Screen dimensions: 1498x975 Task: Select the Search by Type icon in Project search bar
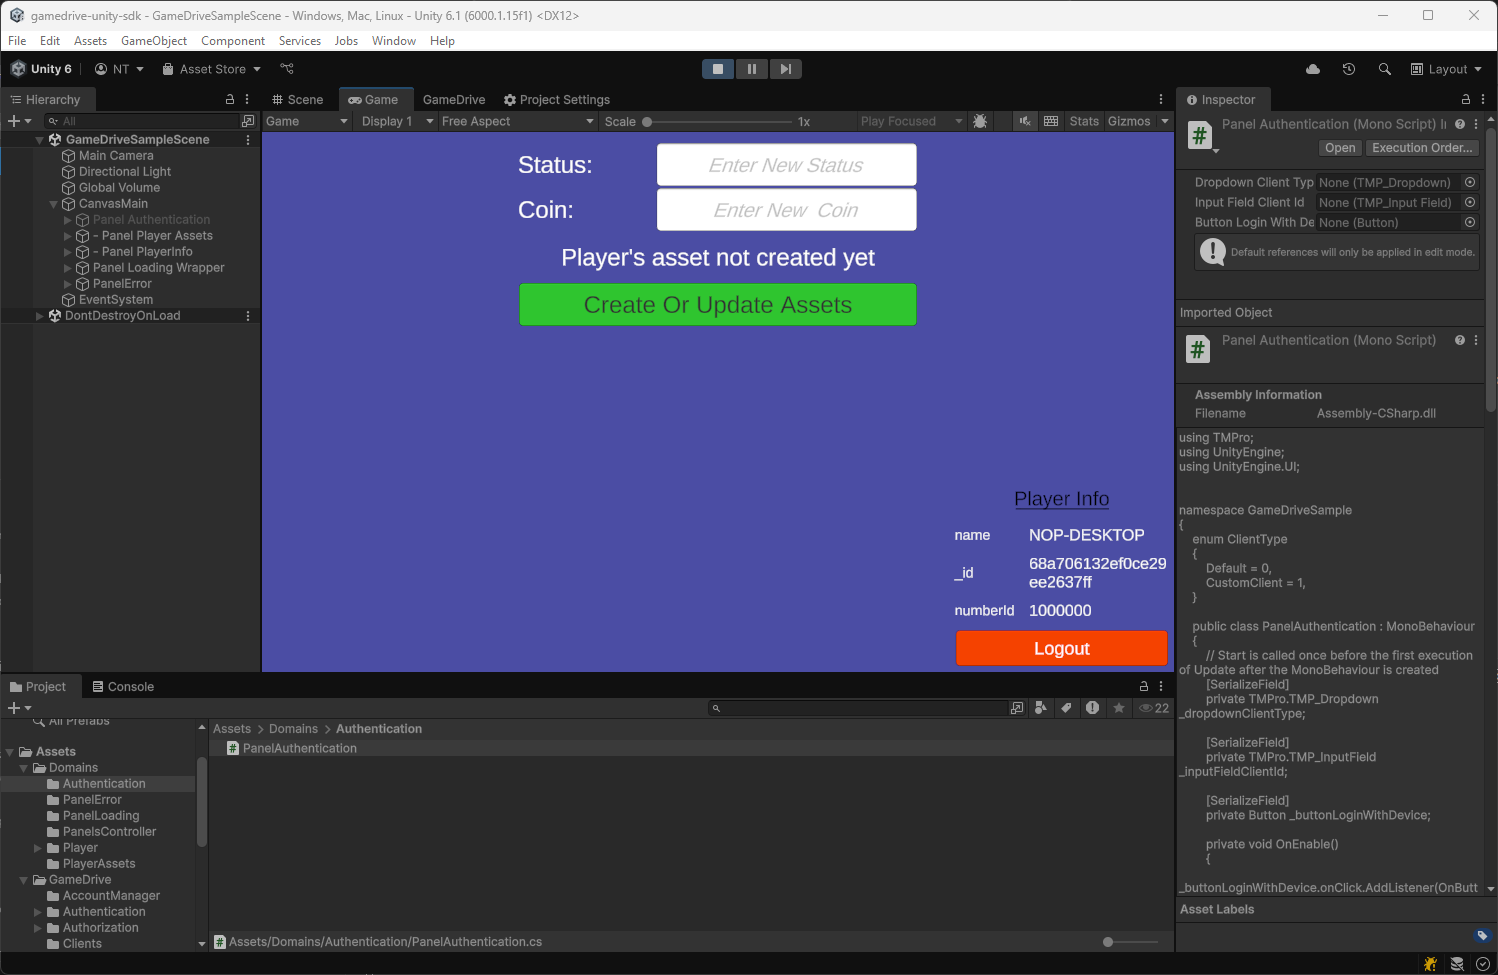pos(1042,707)
